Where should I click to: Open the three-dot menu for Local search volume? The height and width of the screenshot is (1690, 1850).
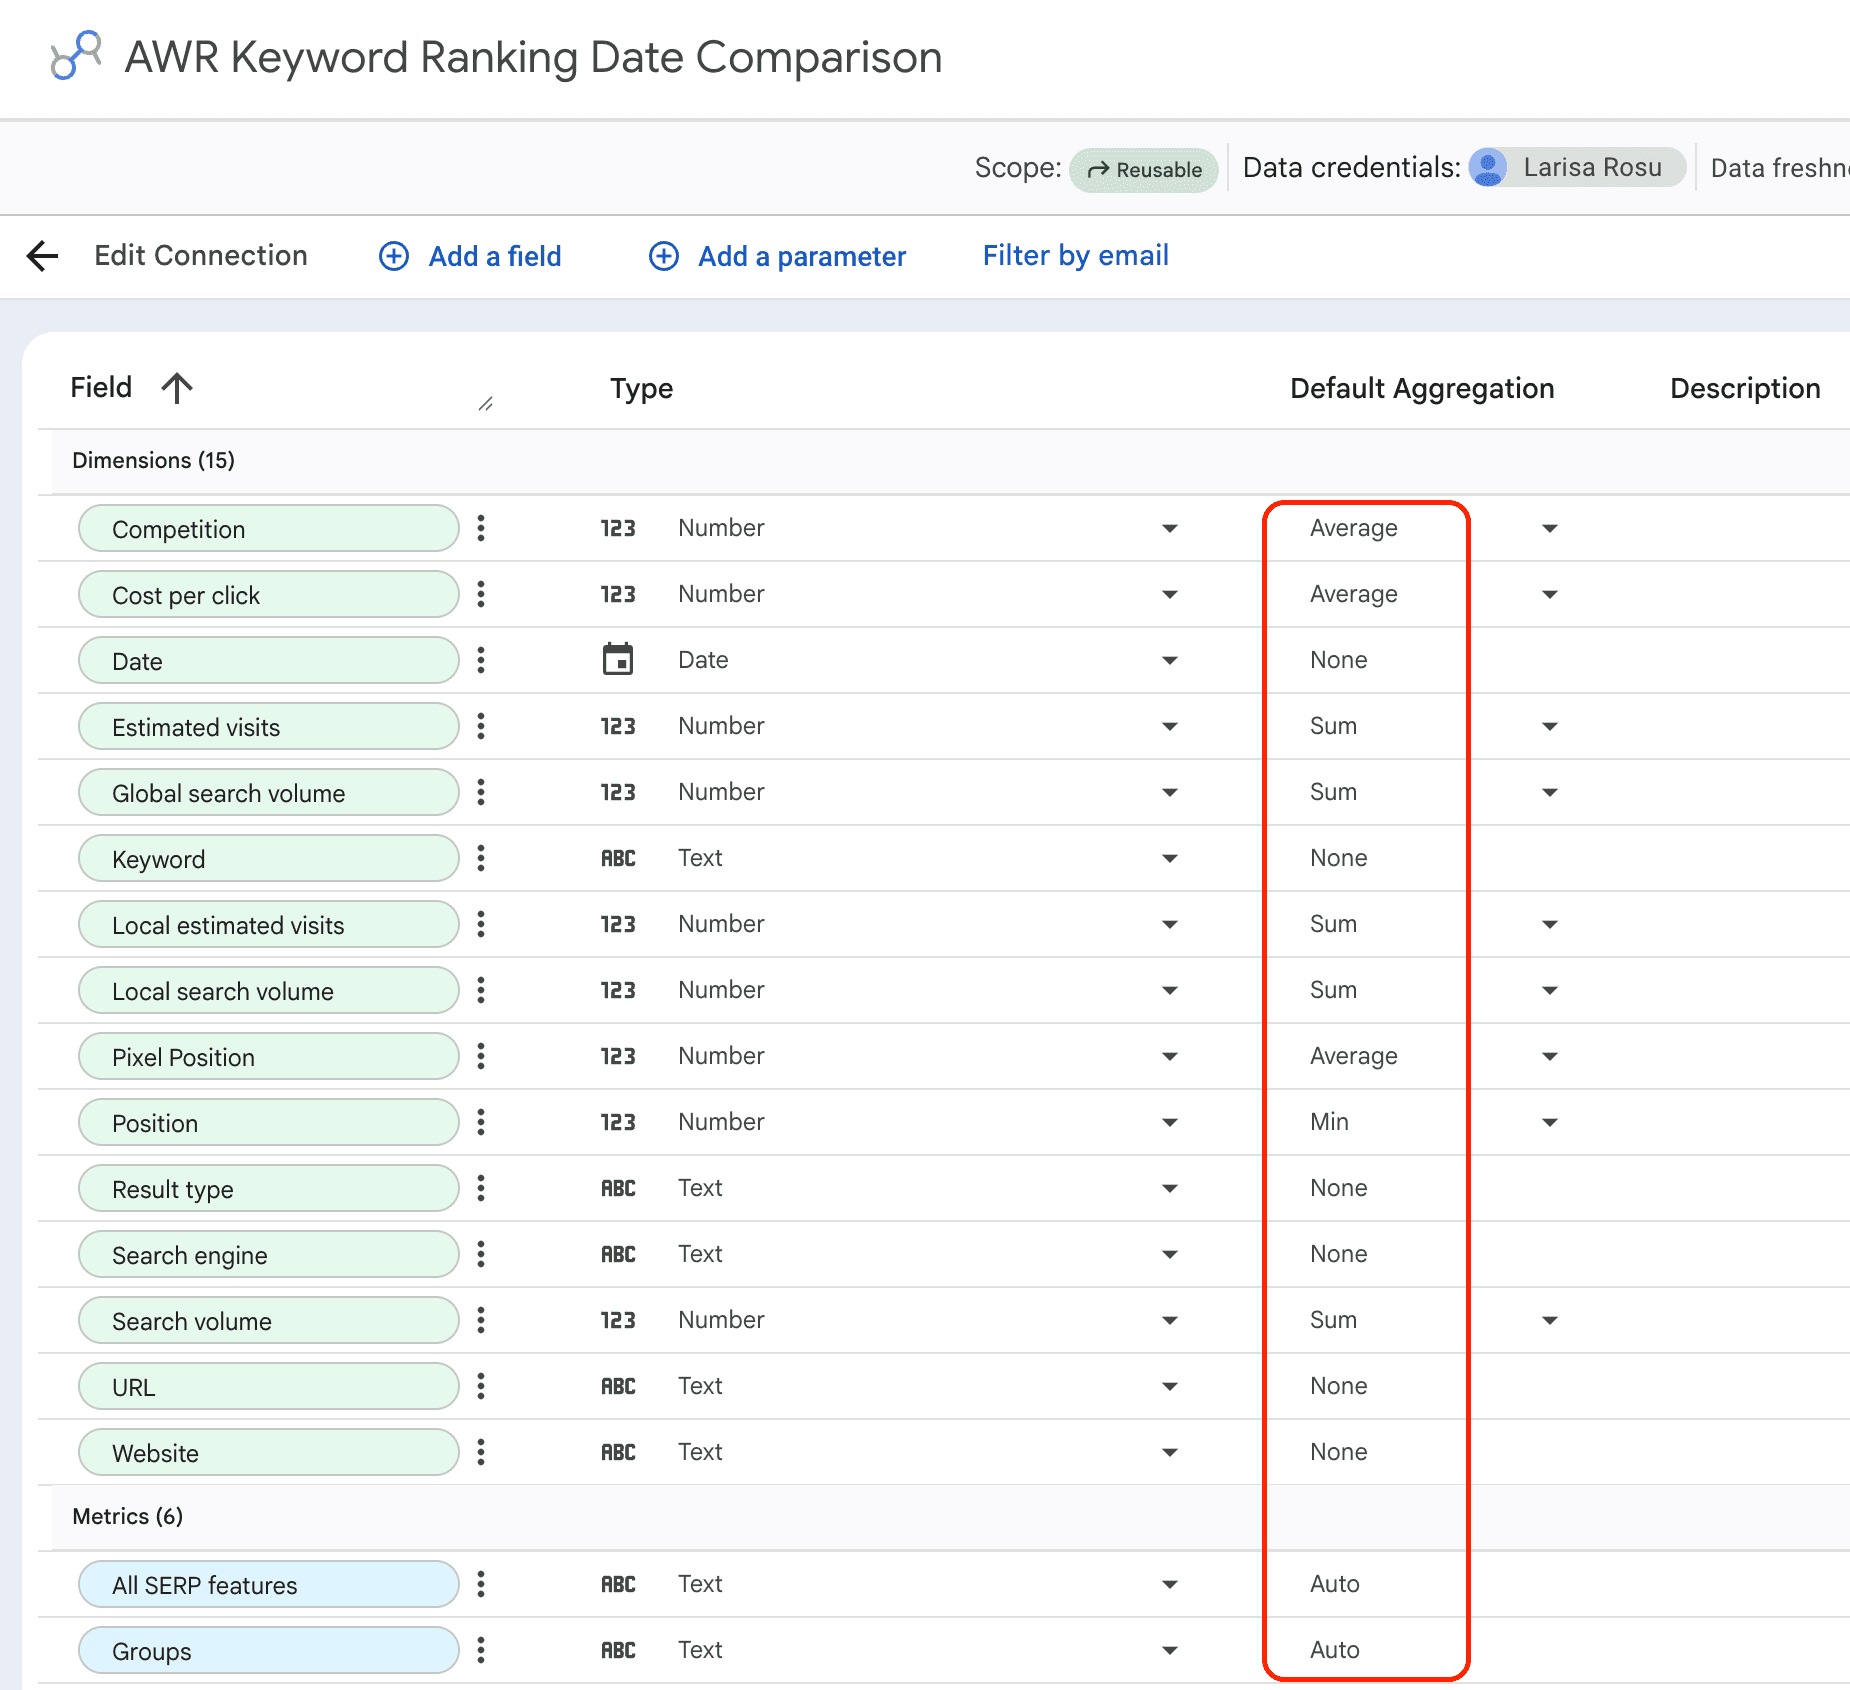point(481,990)
